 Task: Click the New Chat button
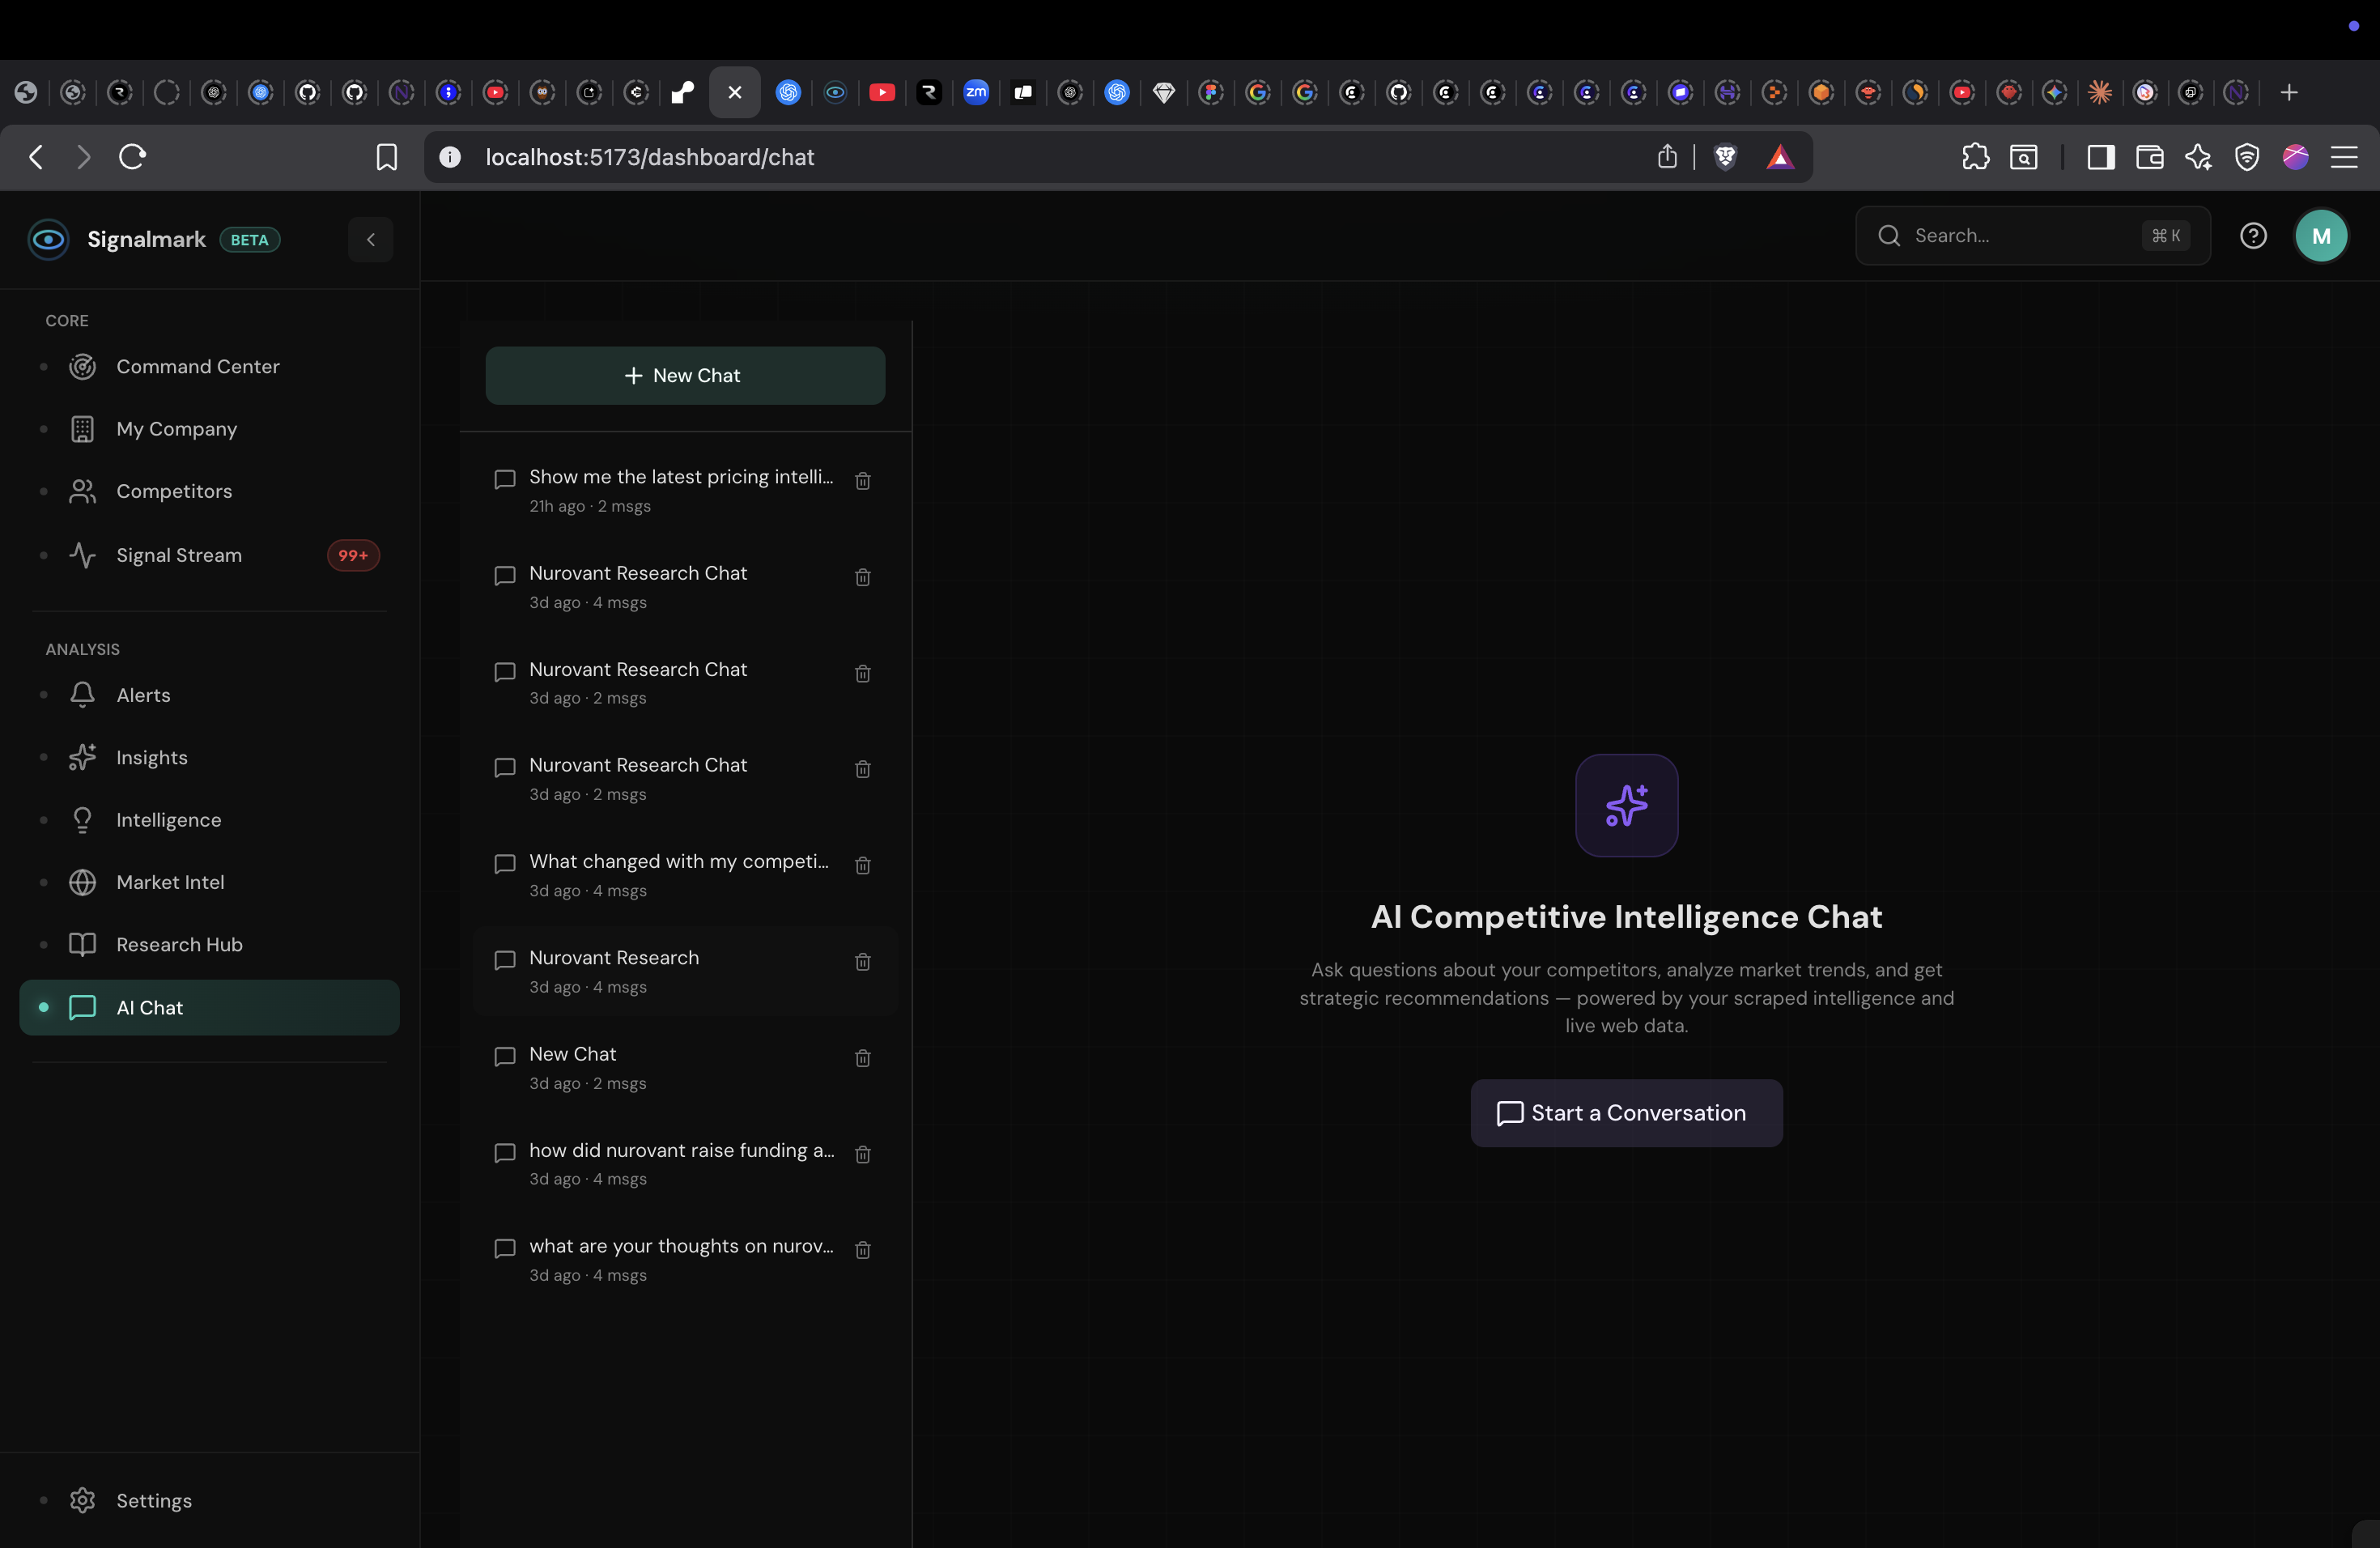coord(684,376)
